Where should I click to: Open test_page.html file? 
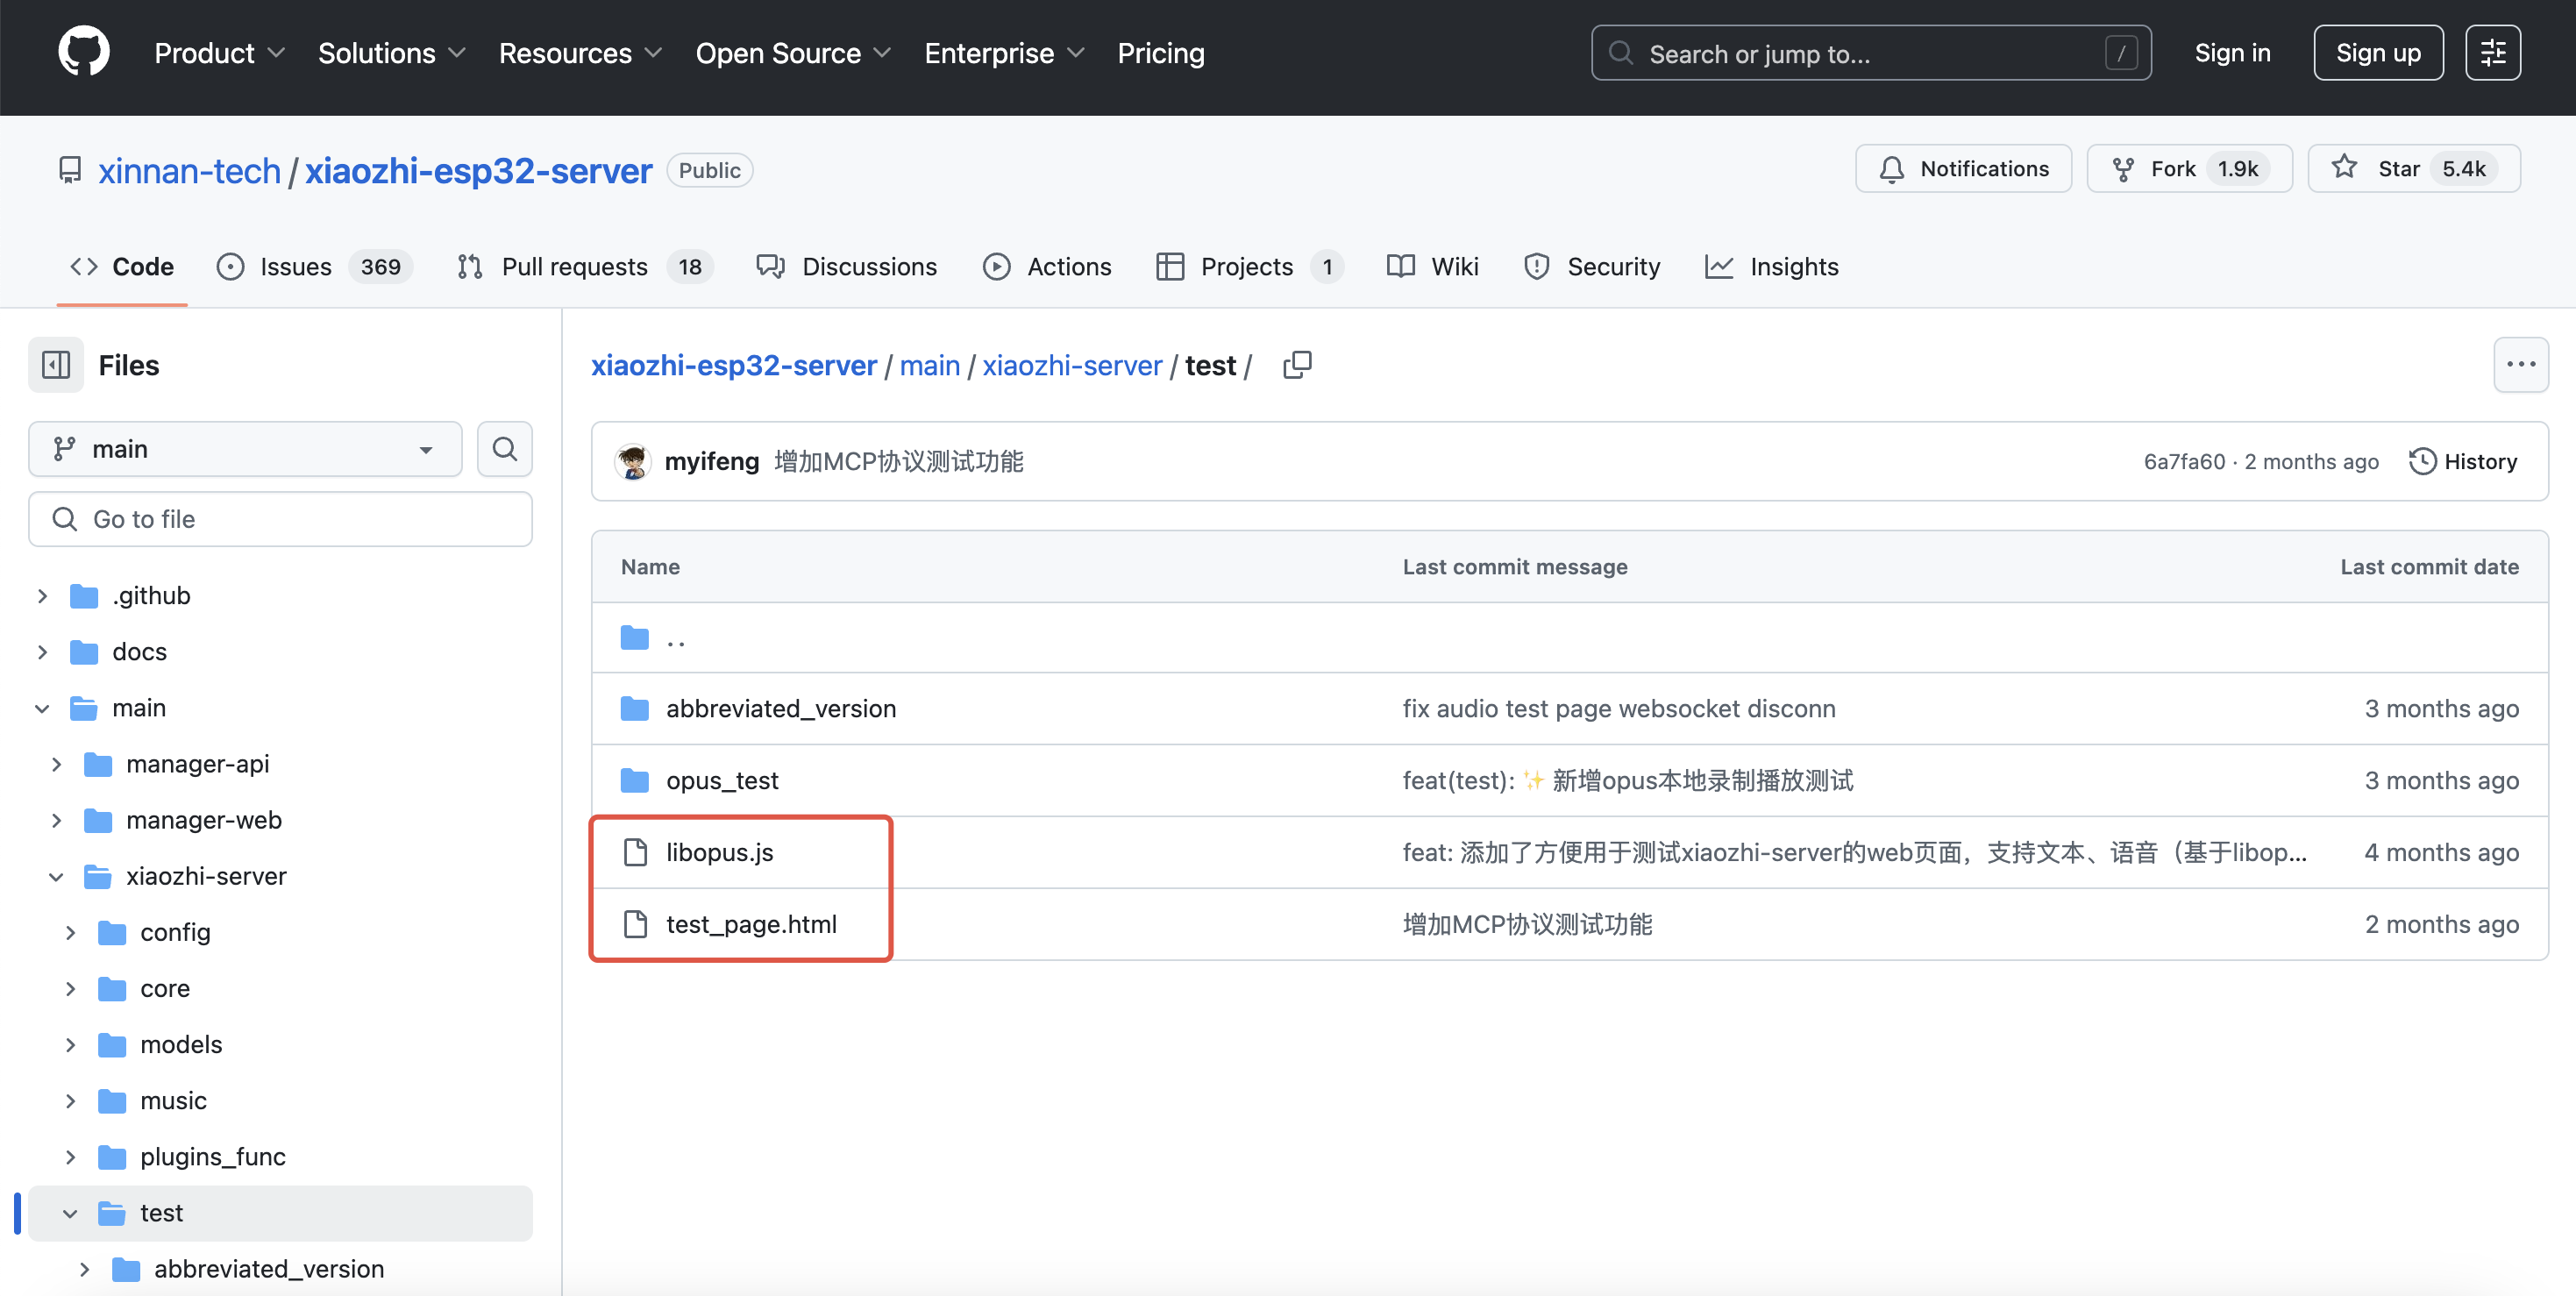click(751, 924)
